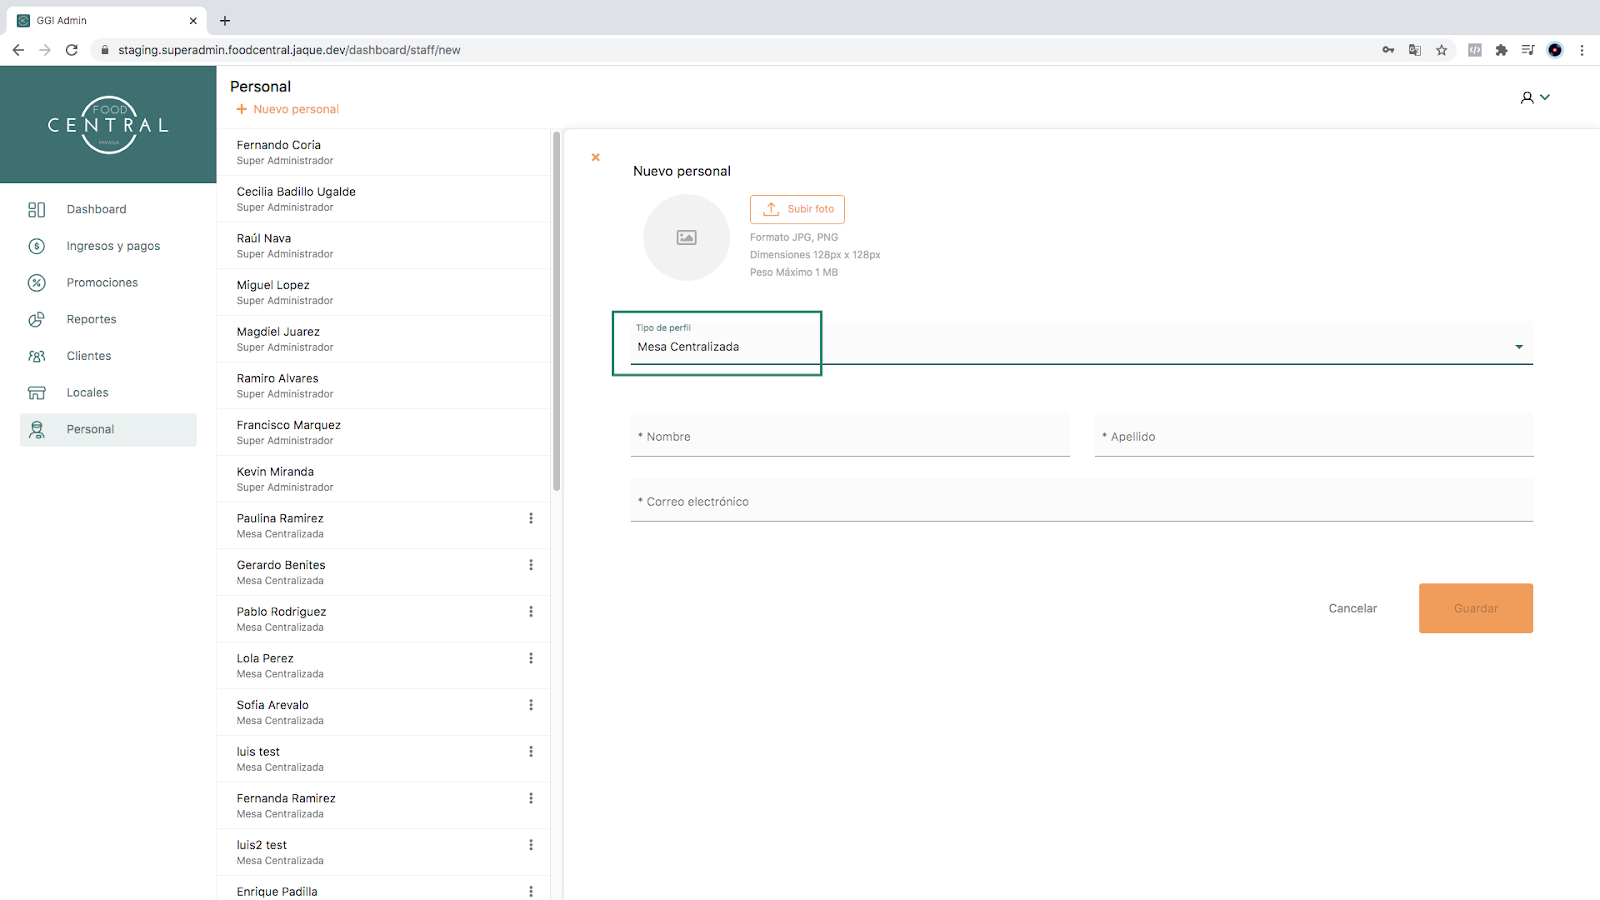Select Cecilia Badillo Ugalde in staff list
Screen dimensions: 1600x900
(x=383, y=199)
